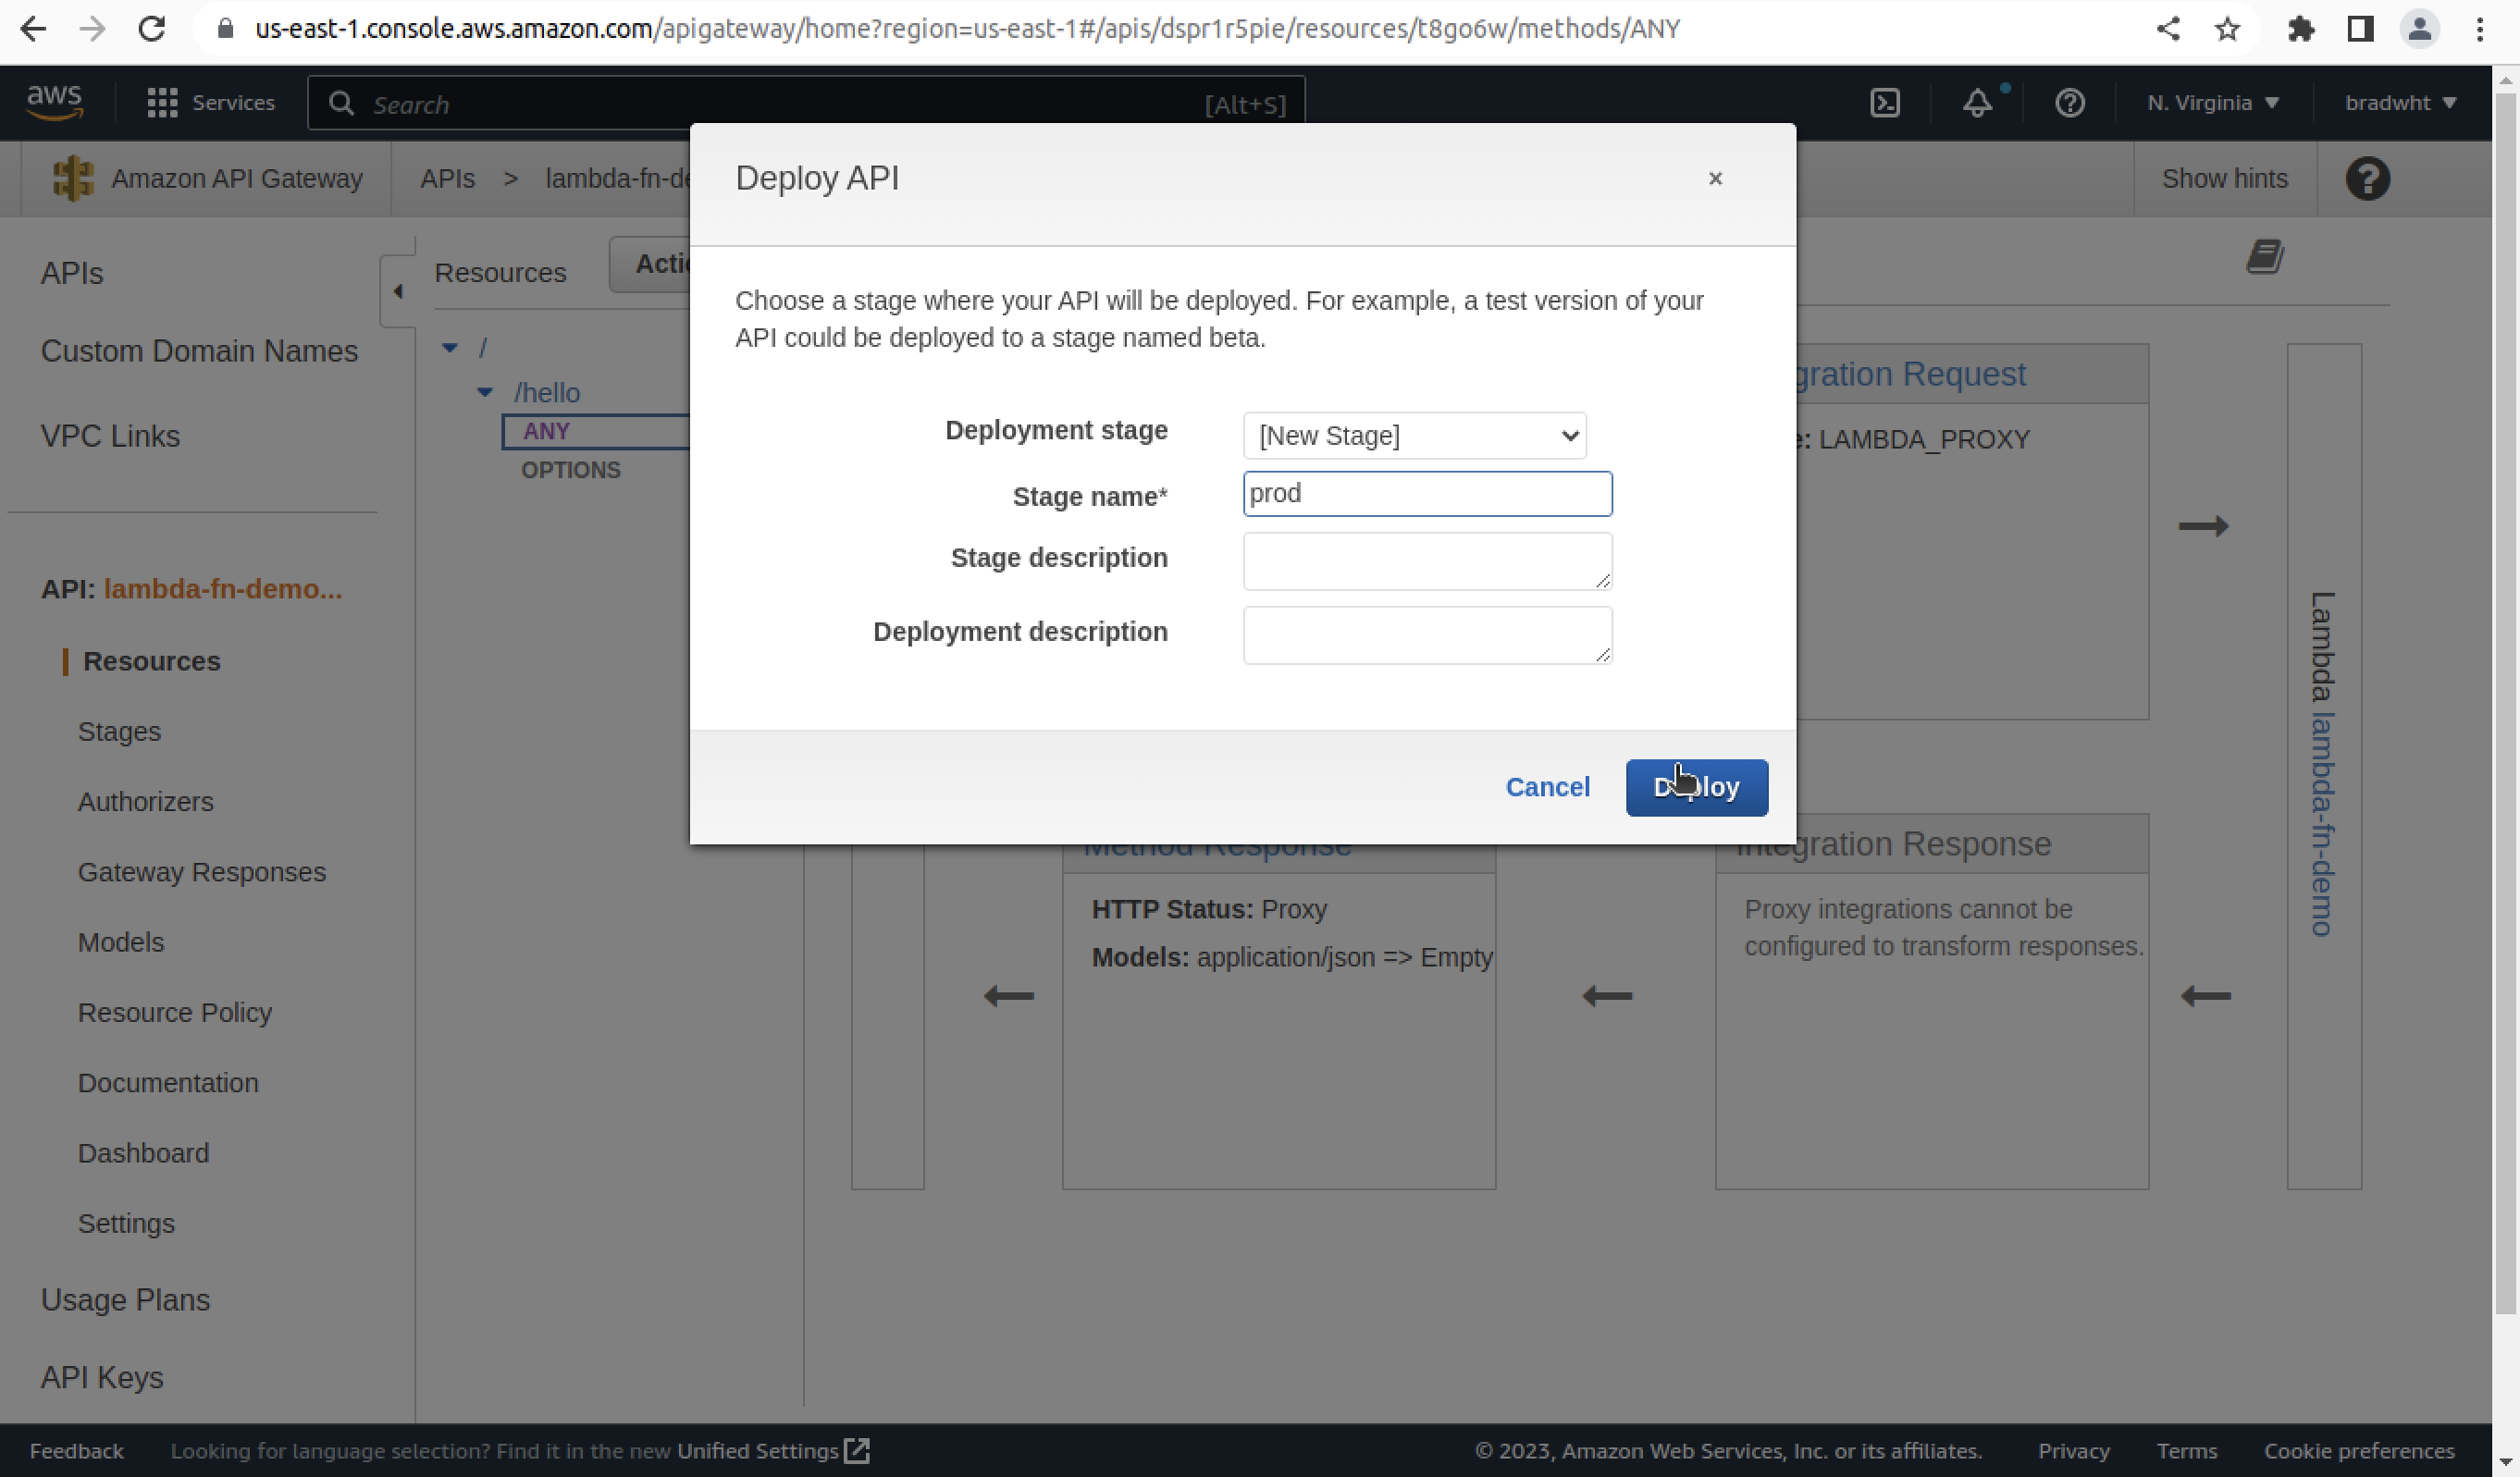Collapse the /hello resource tree node
This screenshot has height=1477, width=2520.
click(485, 392)
